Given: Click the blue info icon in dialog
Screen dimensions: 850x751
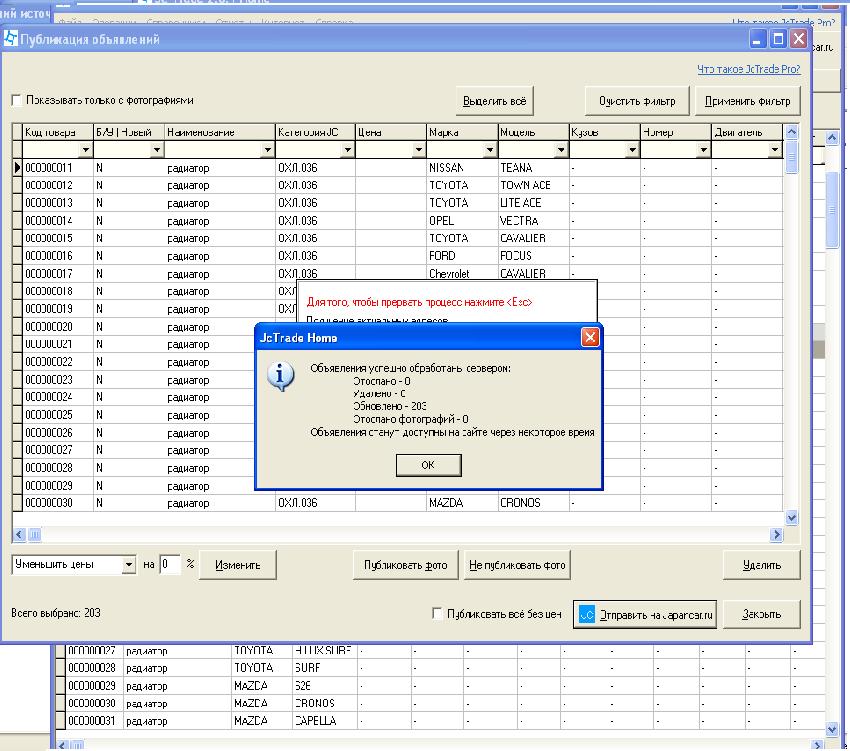Looking at the screenshot, I should pos(281,376).
